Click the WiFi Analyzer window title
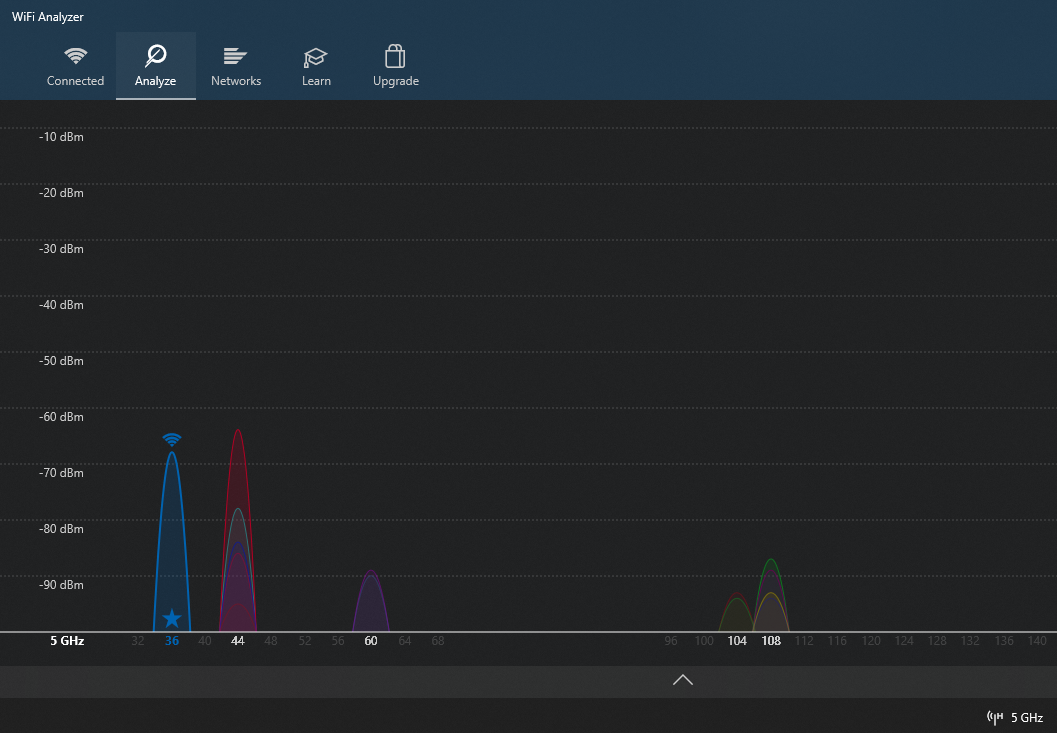The image size is (1057, 733). tap(47, 17)
